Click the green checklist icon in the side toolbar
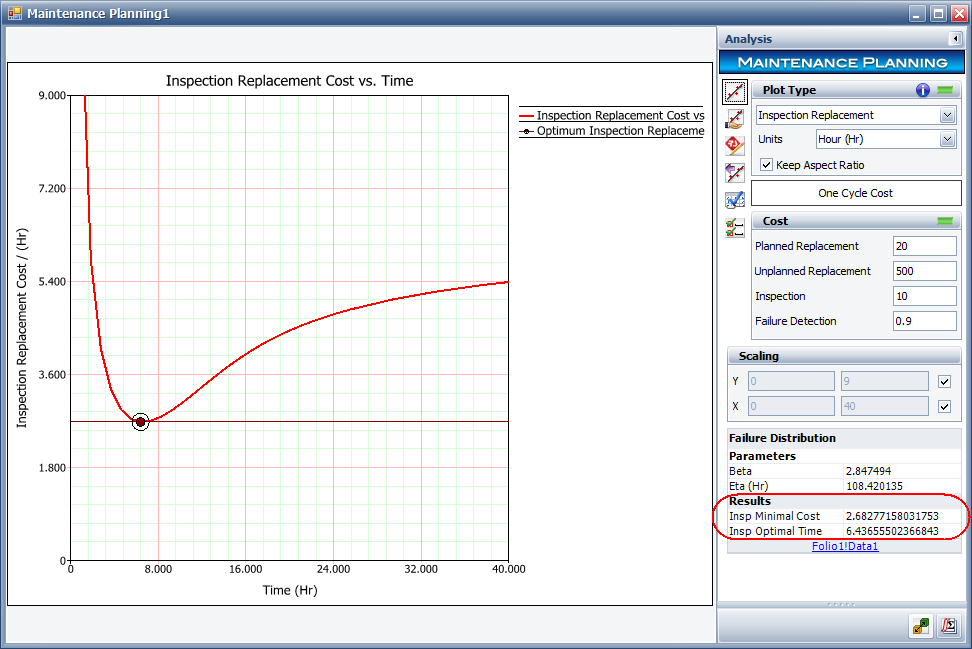Viewport: 972px width, 649px height. [x=735, y=227]
